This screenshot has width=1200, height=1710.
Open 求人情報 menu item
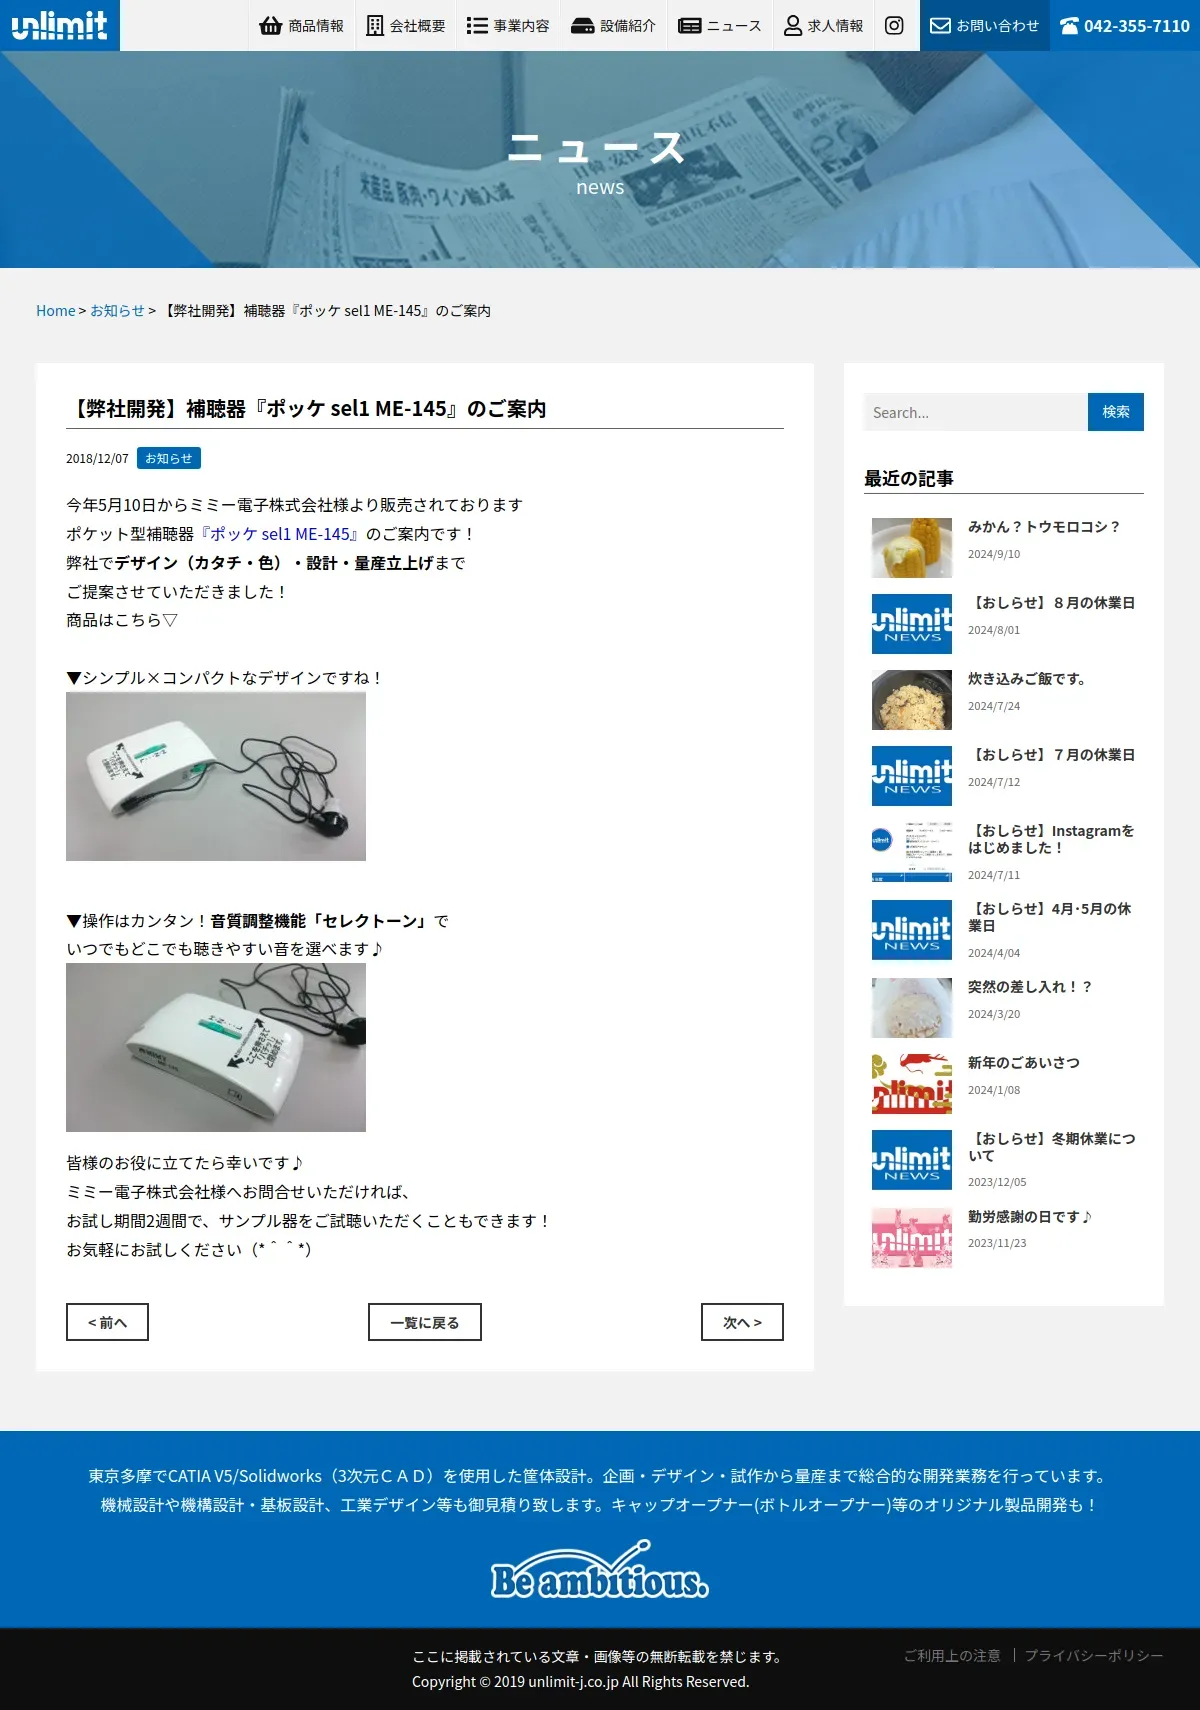(x=824, y=25)
